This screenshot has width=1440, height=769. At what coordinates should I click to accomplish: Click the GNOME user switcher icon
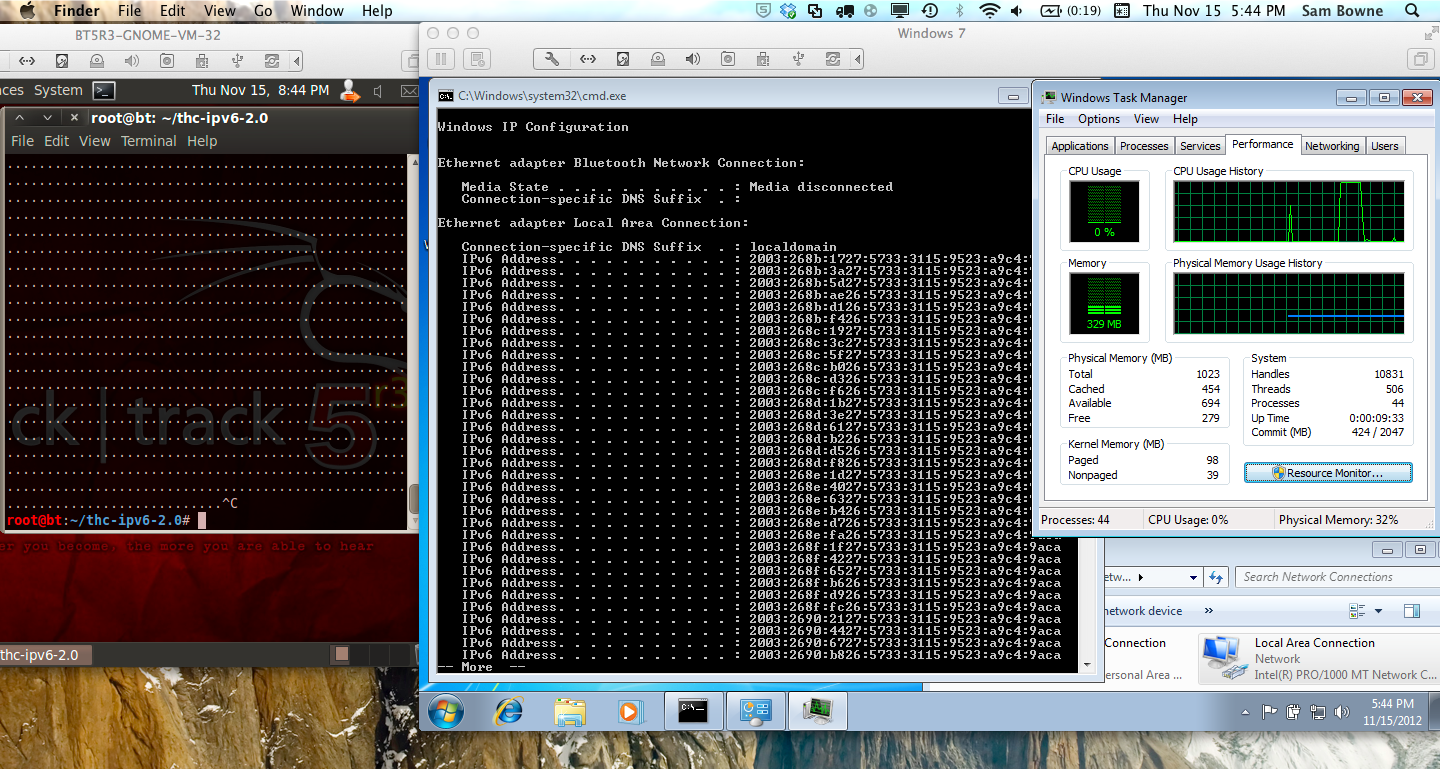point(350,91)
